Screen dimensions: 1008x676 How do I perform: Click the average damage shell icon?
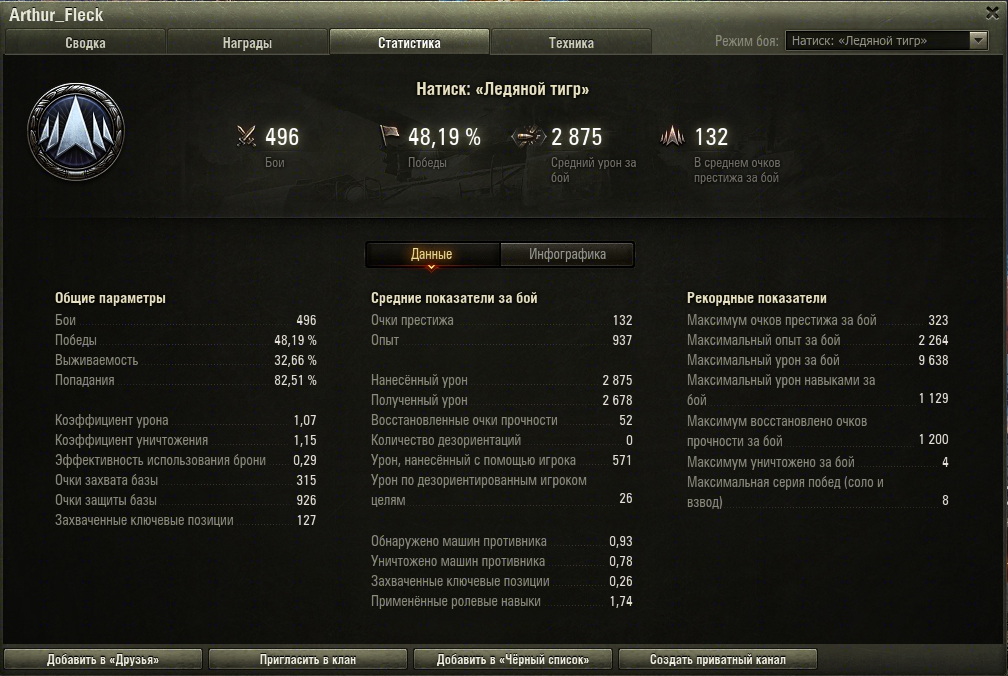[x=528, y=136]
